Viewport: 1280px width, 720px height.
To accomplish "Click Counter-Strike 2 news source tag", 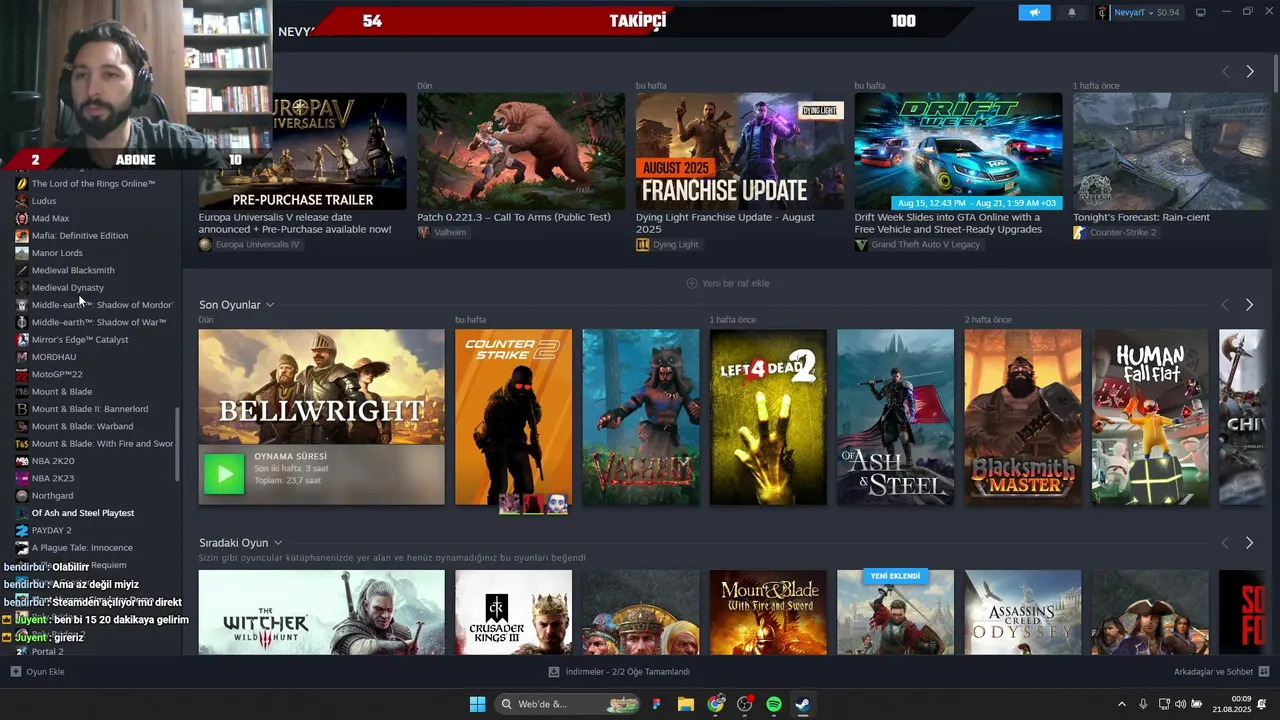I will pyautogui.click(x=1115, y=232).
